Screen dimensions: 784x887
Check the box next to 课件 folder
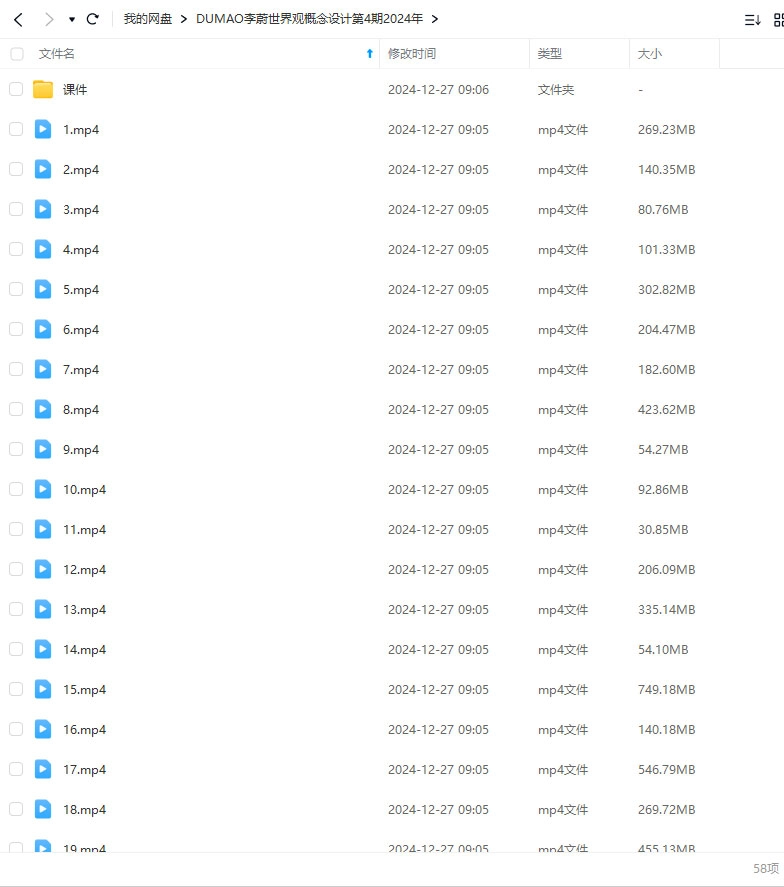pos(16,89)
